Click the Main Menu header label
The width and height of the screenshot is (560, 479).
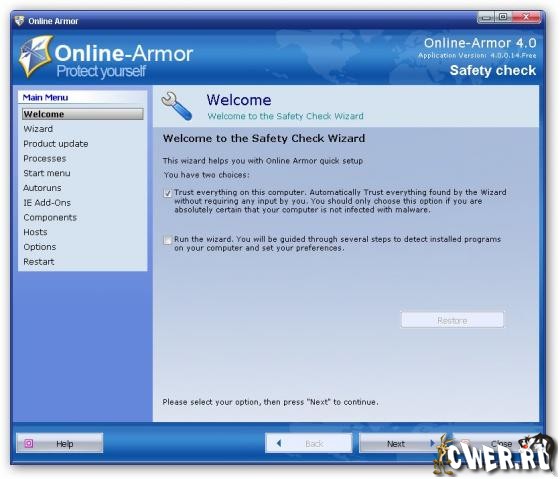tap(45, 97)
